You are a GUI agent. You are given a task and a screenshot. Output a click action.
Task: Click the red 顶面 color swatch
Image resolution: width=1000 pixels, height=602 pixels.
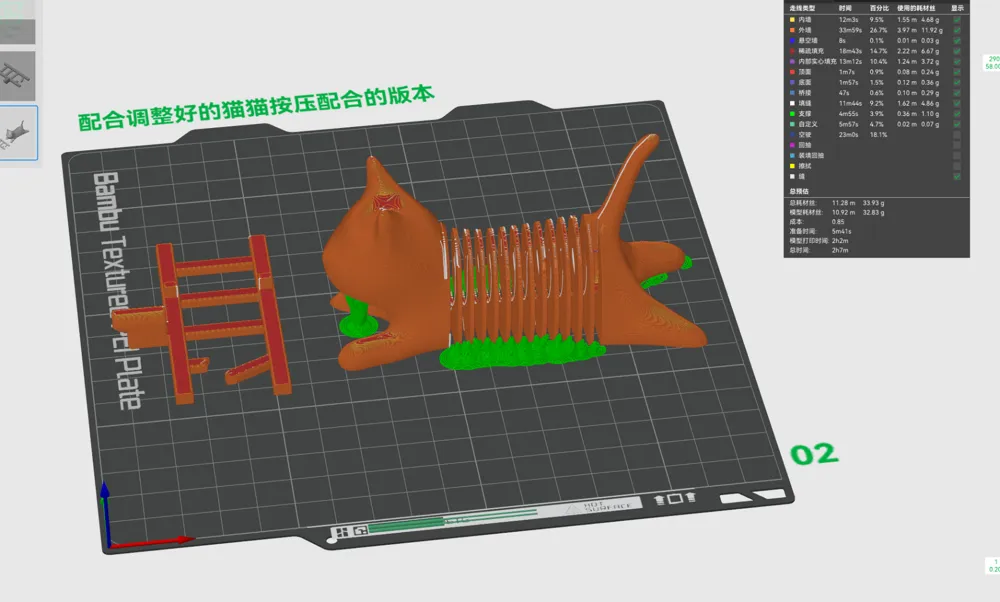[x=792, y=72]
